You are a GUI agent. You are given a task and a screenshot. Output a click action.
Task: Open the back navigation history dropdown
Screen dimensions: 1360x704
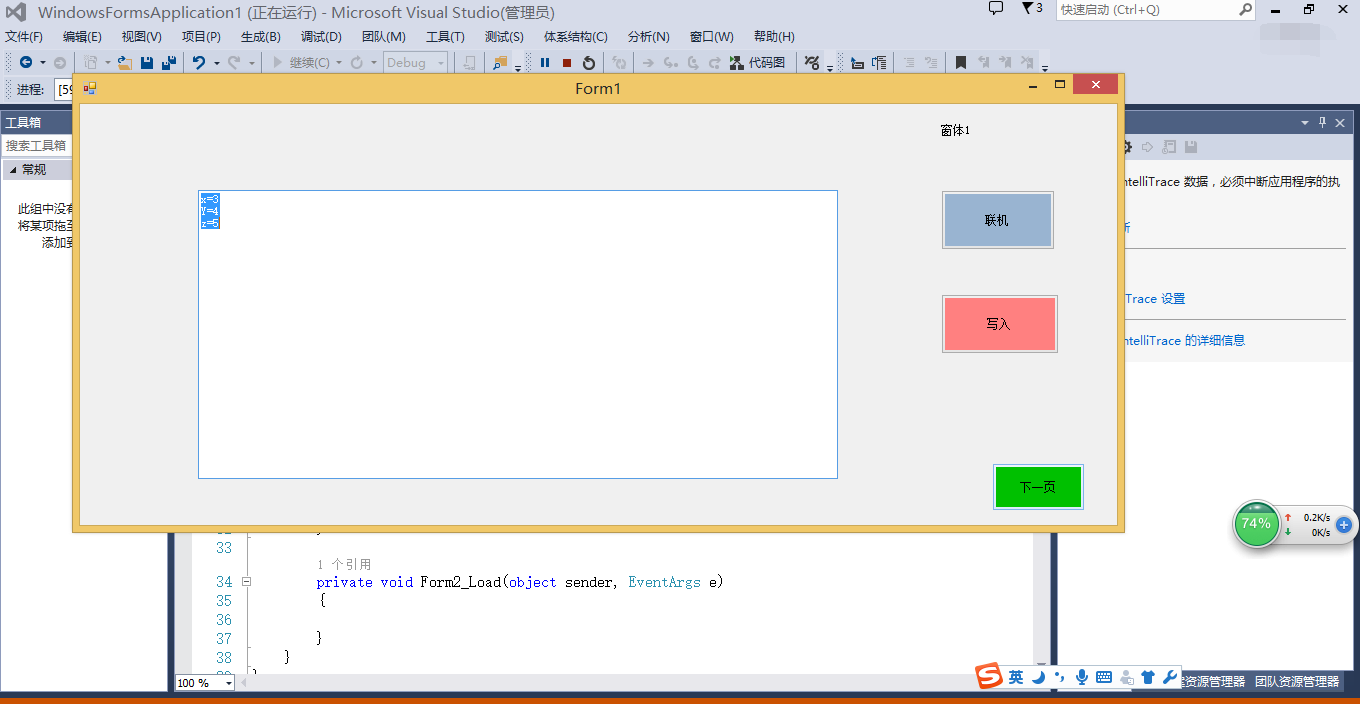tap(43, 63)
